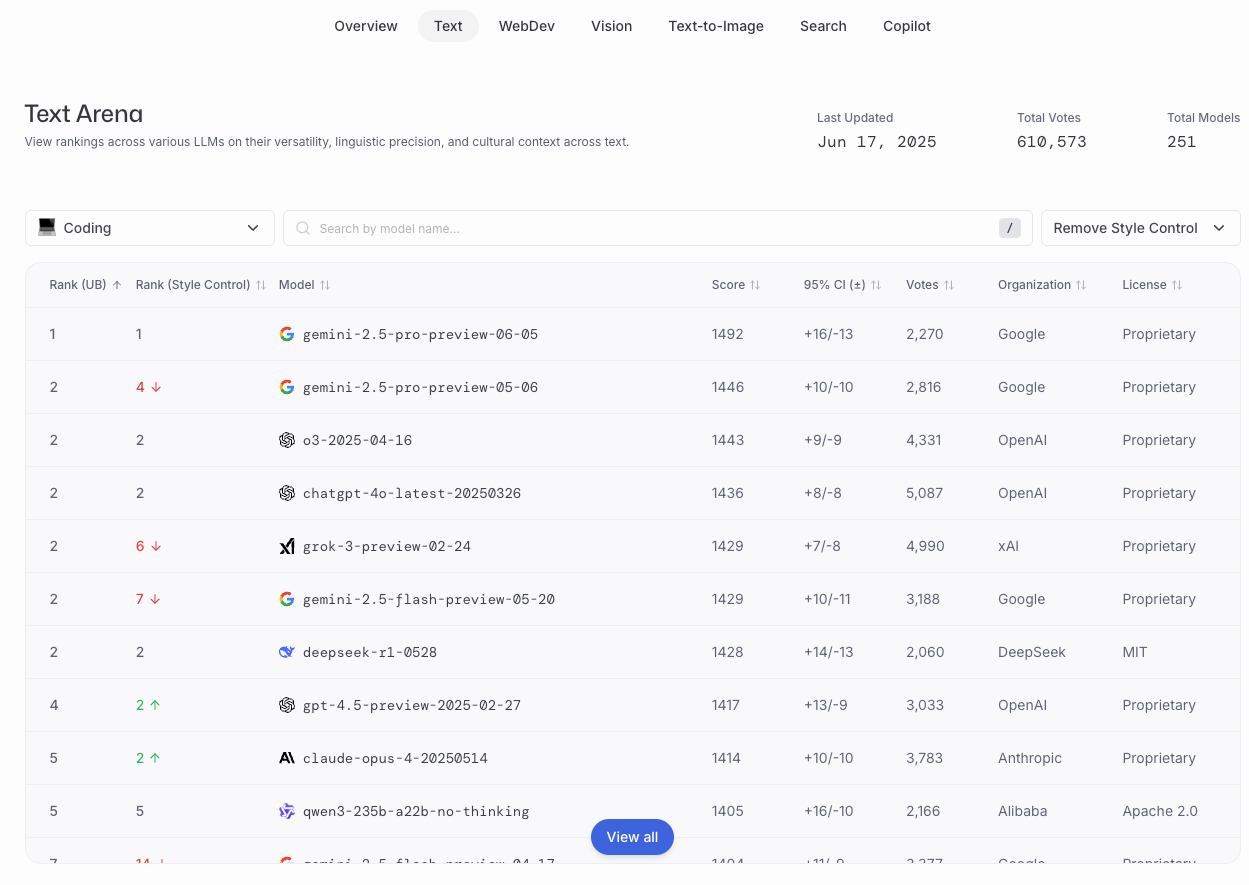Viewport: 1249px width, 885px height.
Task: Click the xAI organization cell
Action: click(1009, 546)
